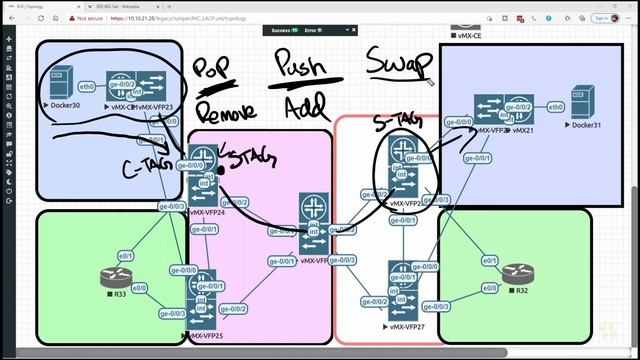Select the vMX21 node icon
Image resolution: width=640 pixels, height=360 pixels.
[x=519, y=109]
